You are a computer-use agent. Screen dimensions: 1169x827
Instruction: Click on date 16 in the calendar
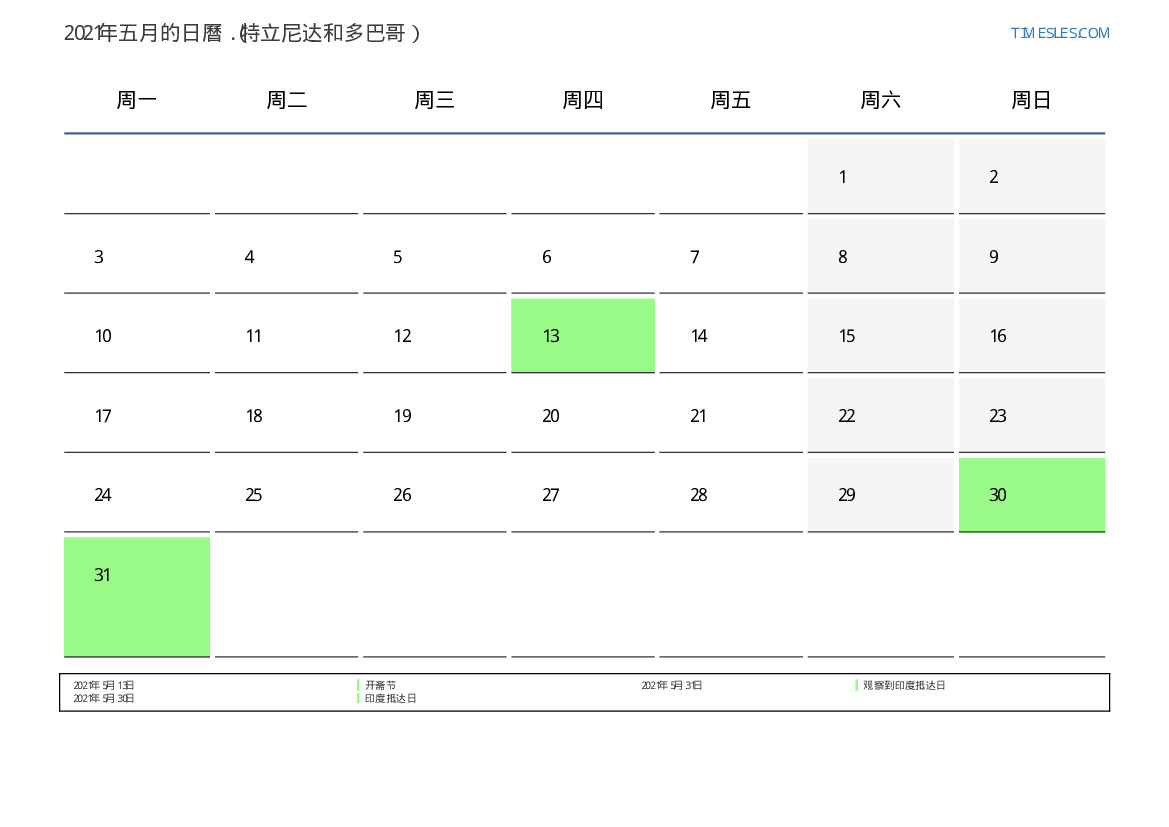[1032, 336]
